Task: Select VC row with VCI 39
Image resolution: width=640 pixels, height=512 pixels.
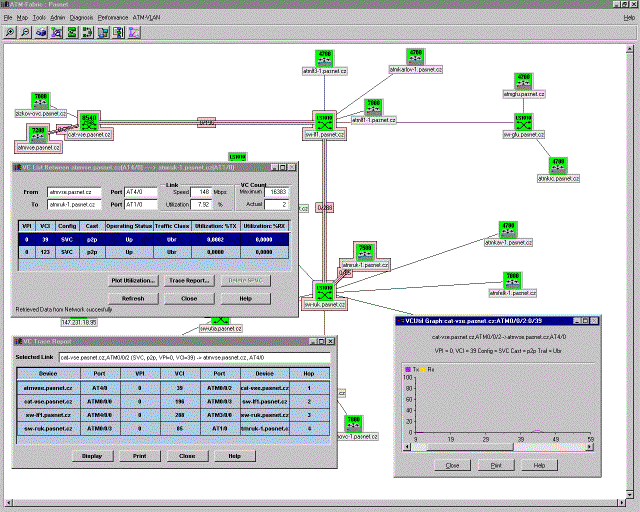Action: [153, 240]
